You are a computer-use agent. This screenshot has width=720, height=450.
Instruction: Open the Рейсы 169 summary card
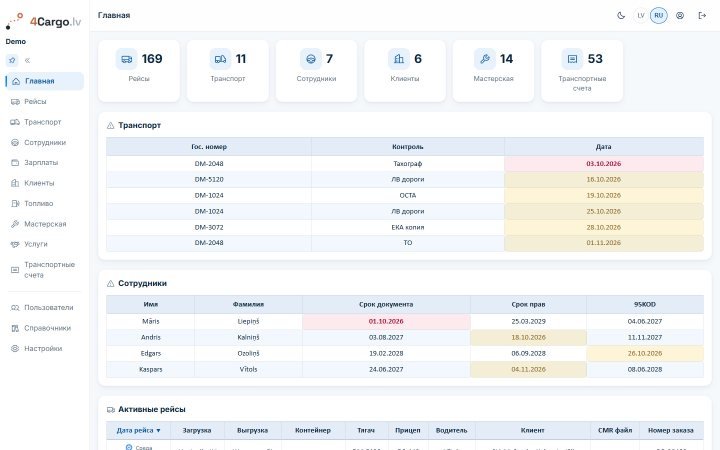(139, 71)
